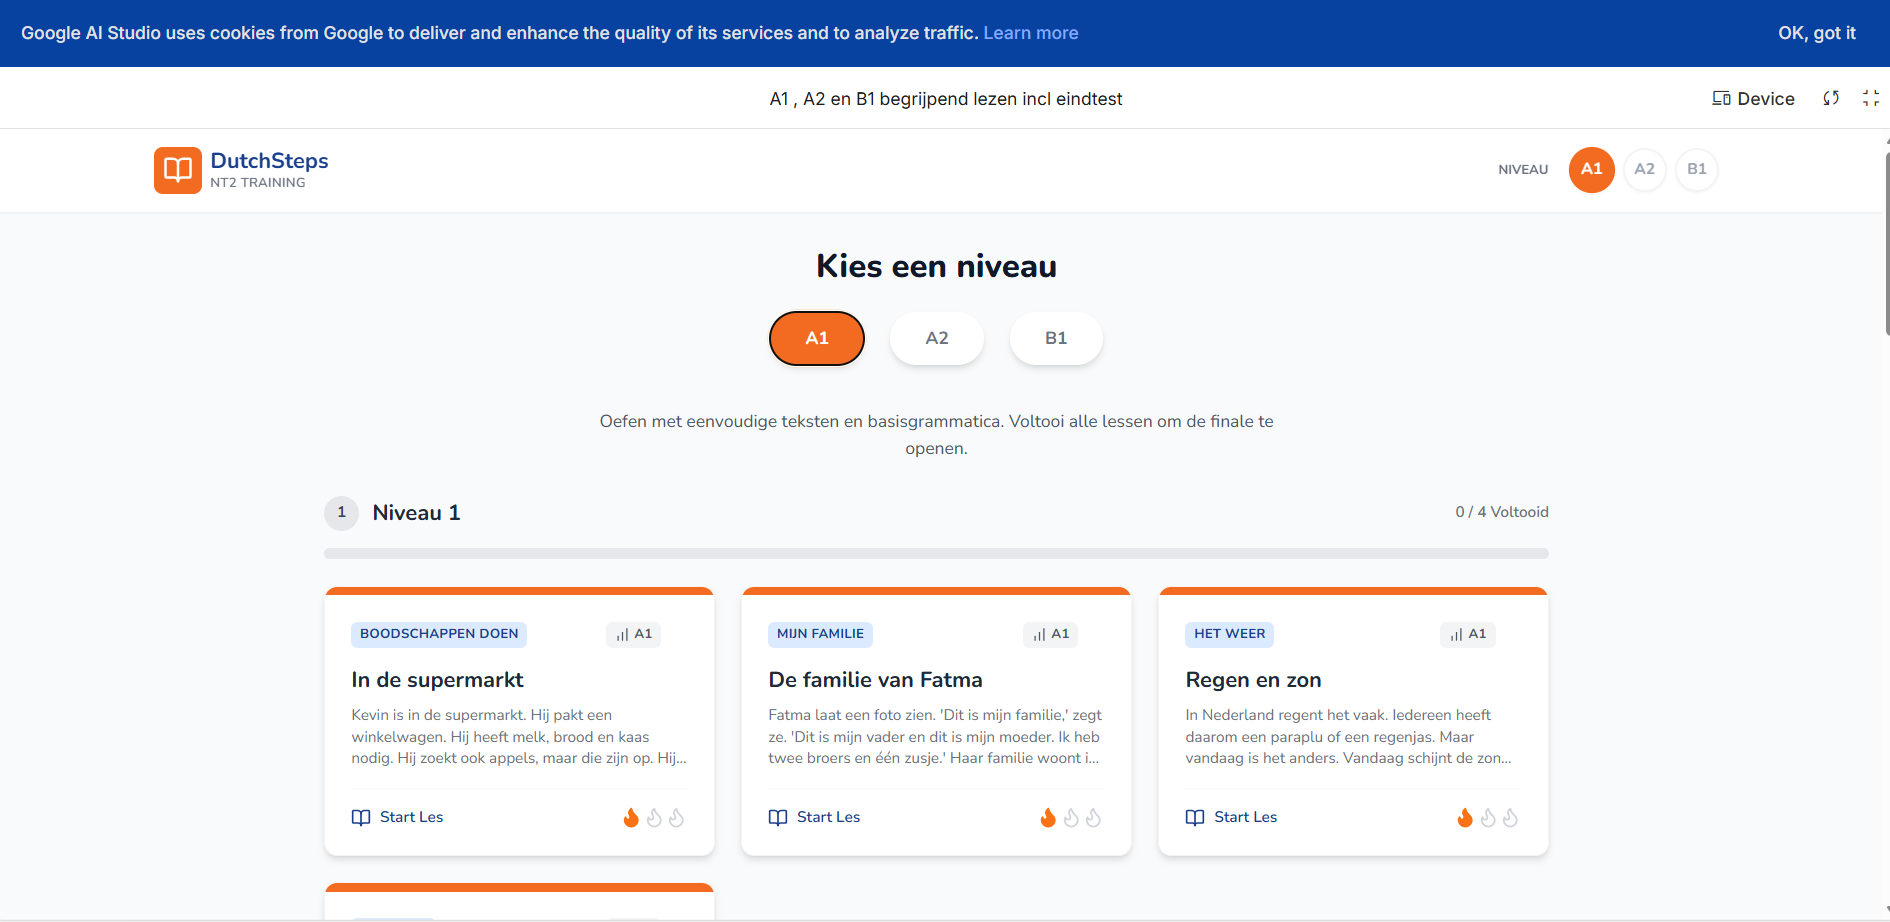The image size is (1890, 922).
Task: Start Les for Regen en zon
Action: [1232, 817]
